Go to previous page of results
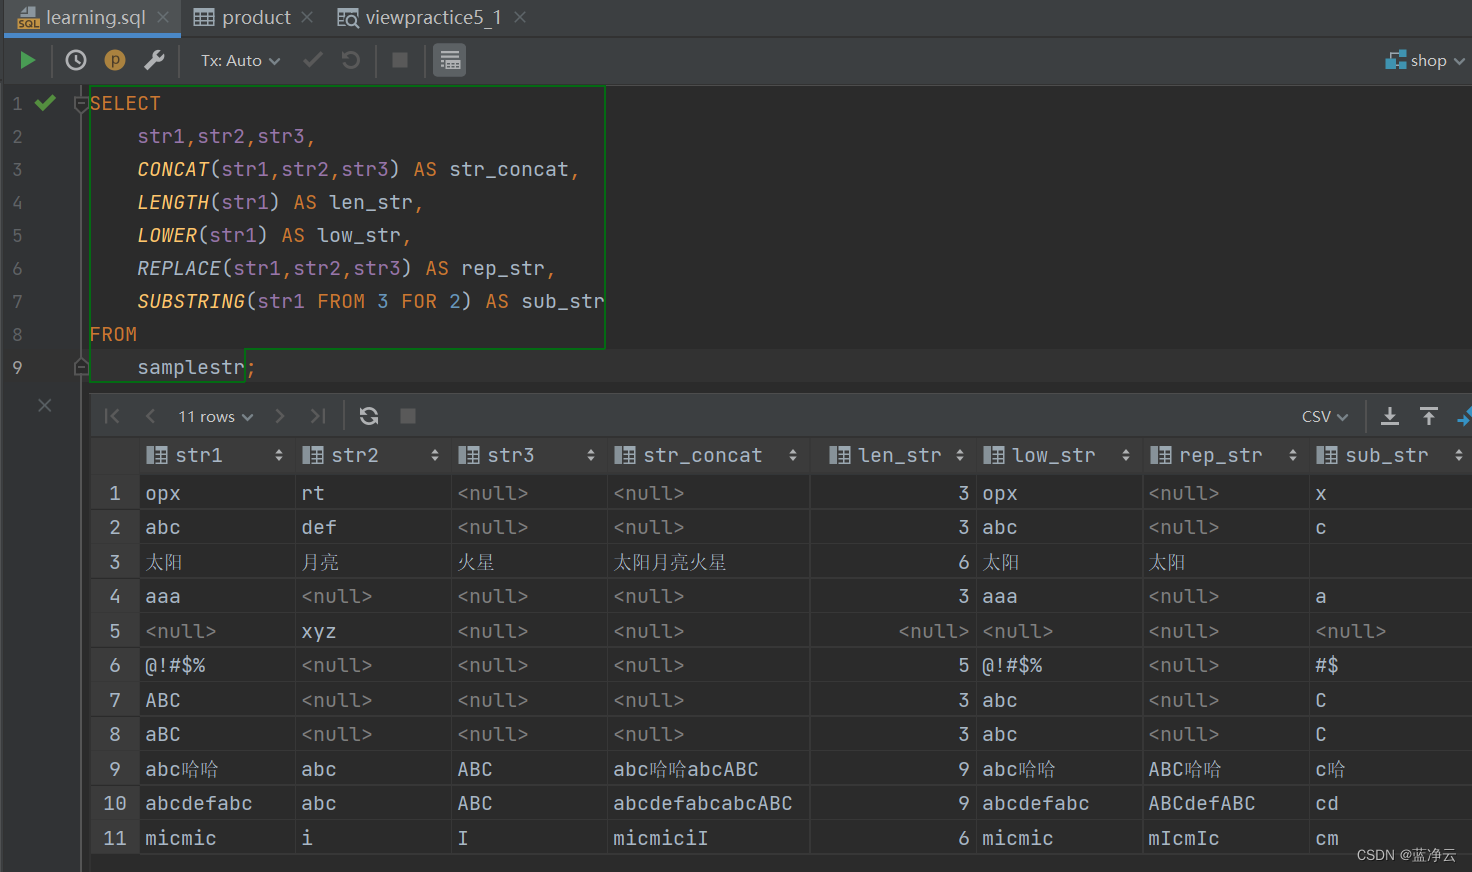Image resolution: width=1472 pixels, height=872 pixels. (150, 416)
